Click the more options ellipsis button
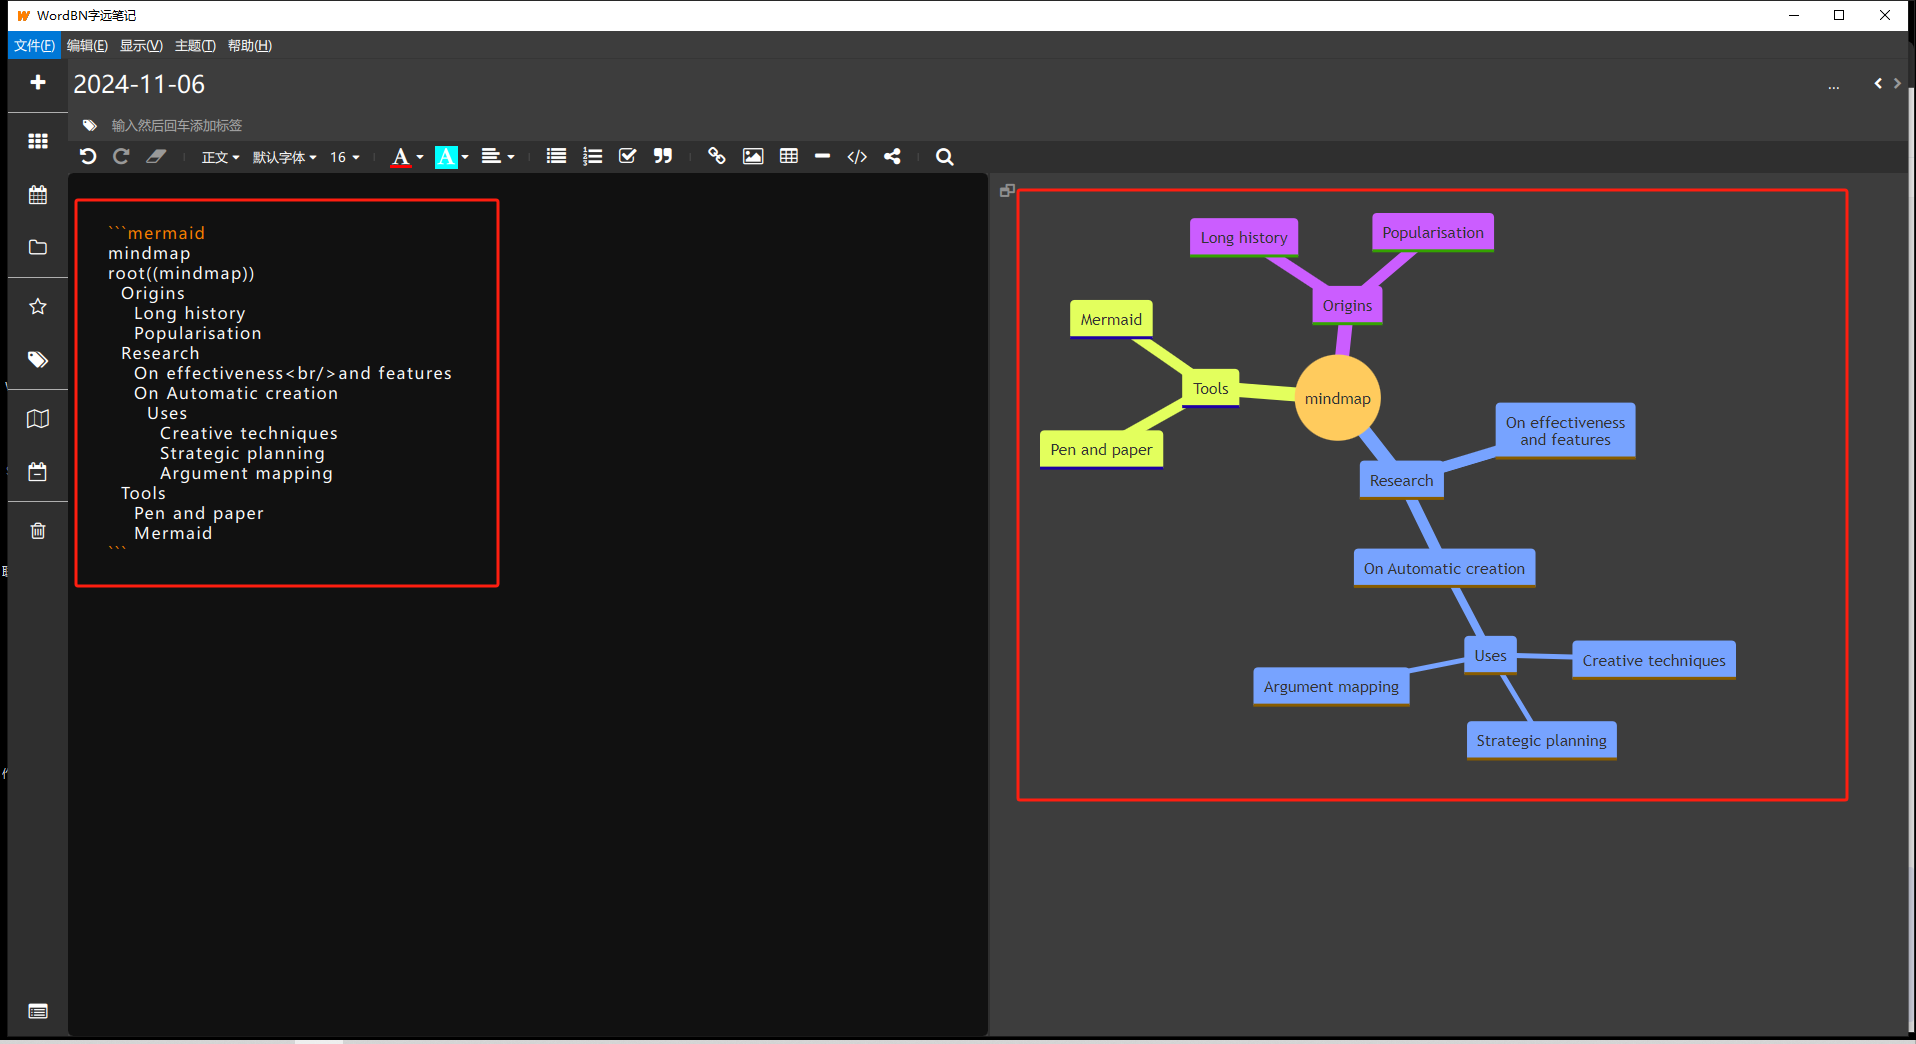Image resolution: width=1916 pixels, height=1044 pixels. [x=1833, y=86]
